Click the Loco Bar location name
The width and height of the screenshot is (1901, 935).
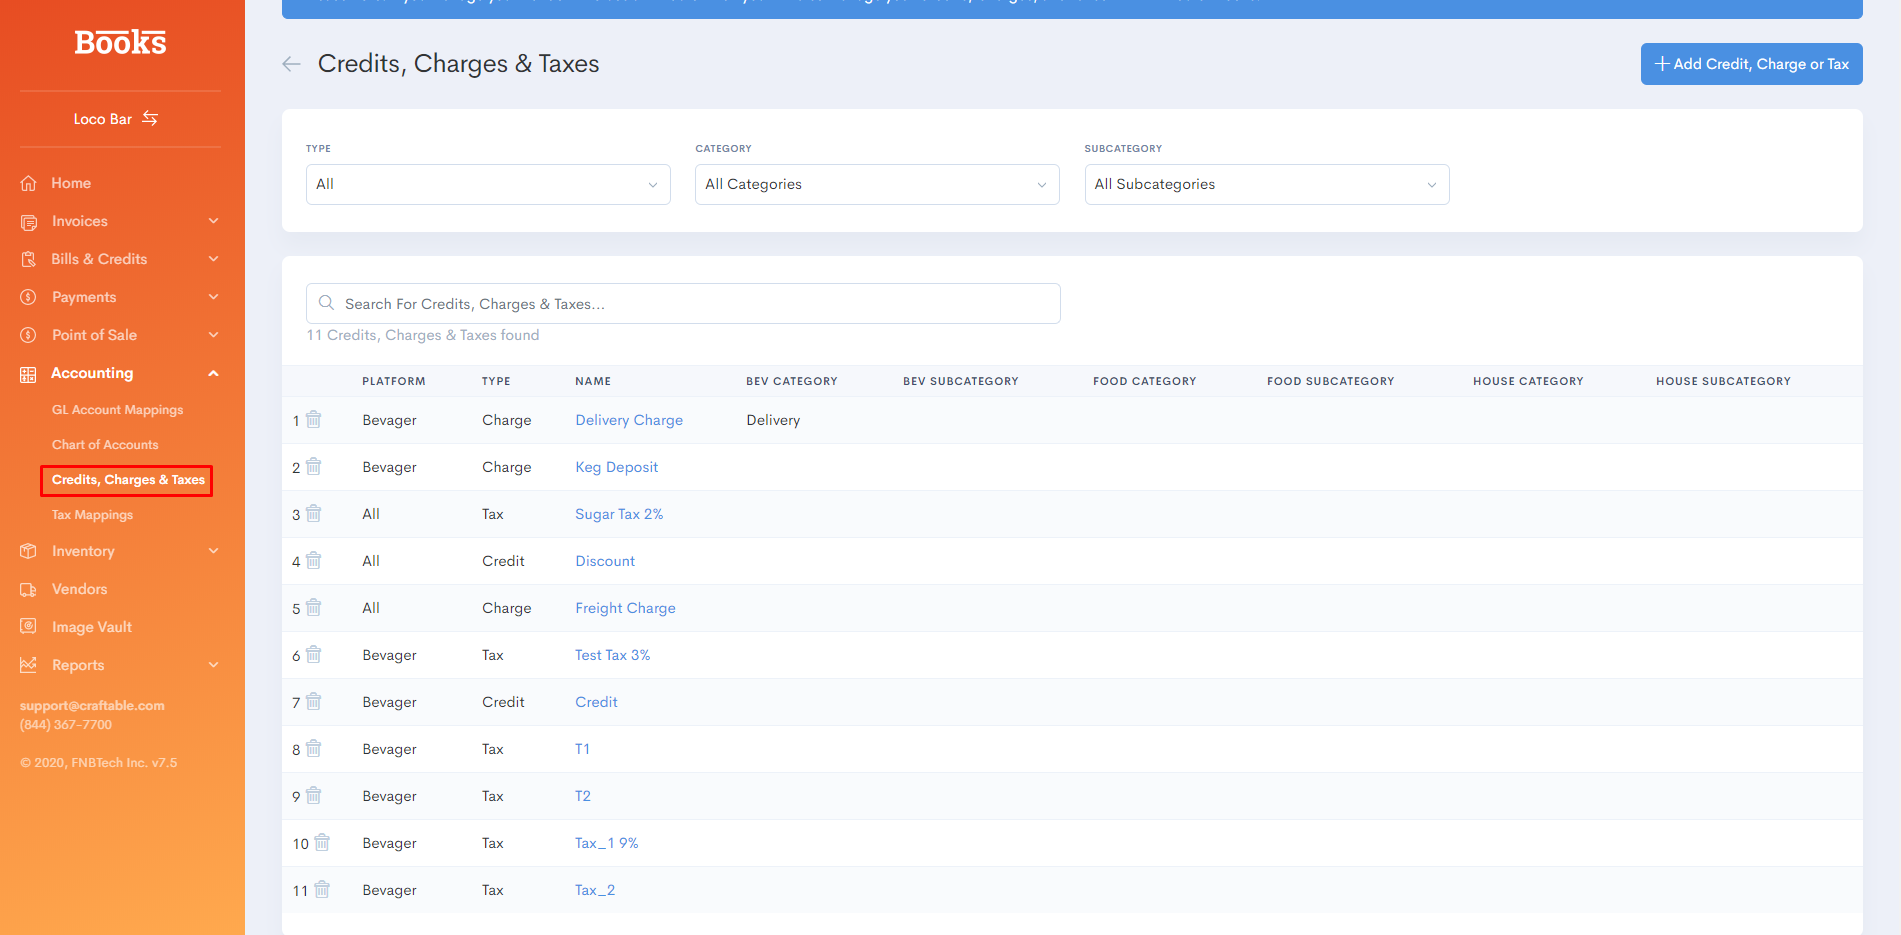click(x=102, y=119)
